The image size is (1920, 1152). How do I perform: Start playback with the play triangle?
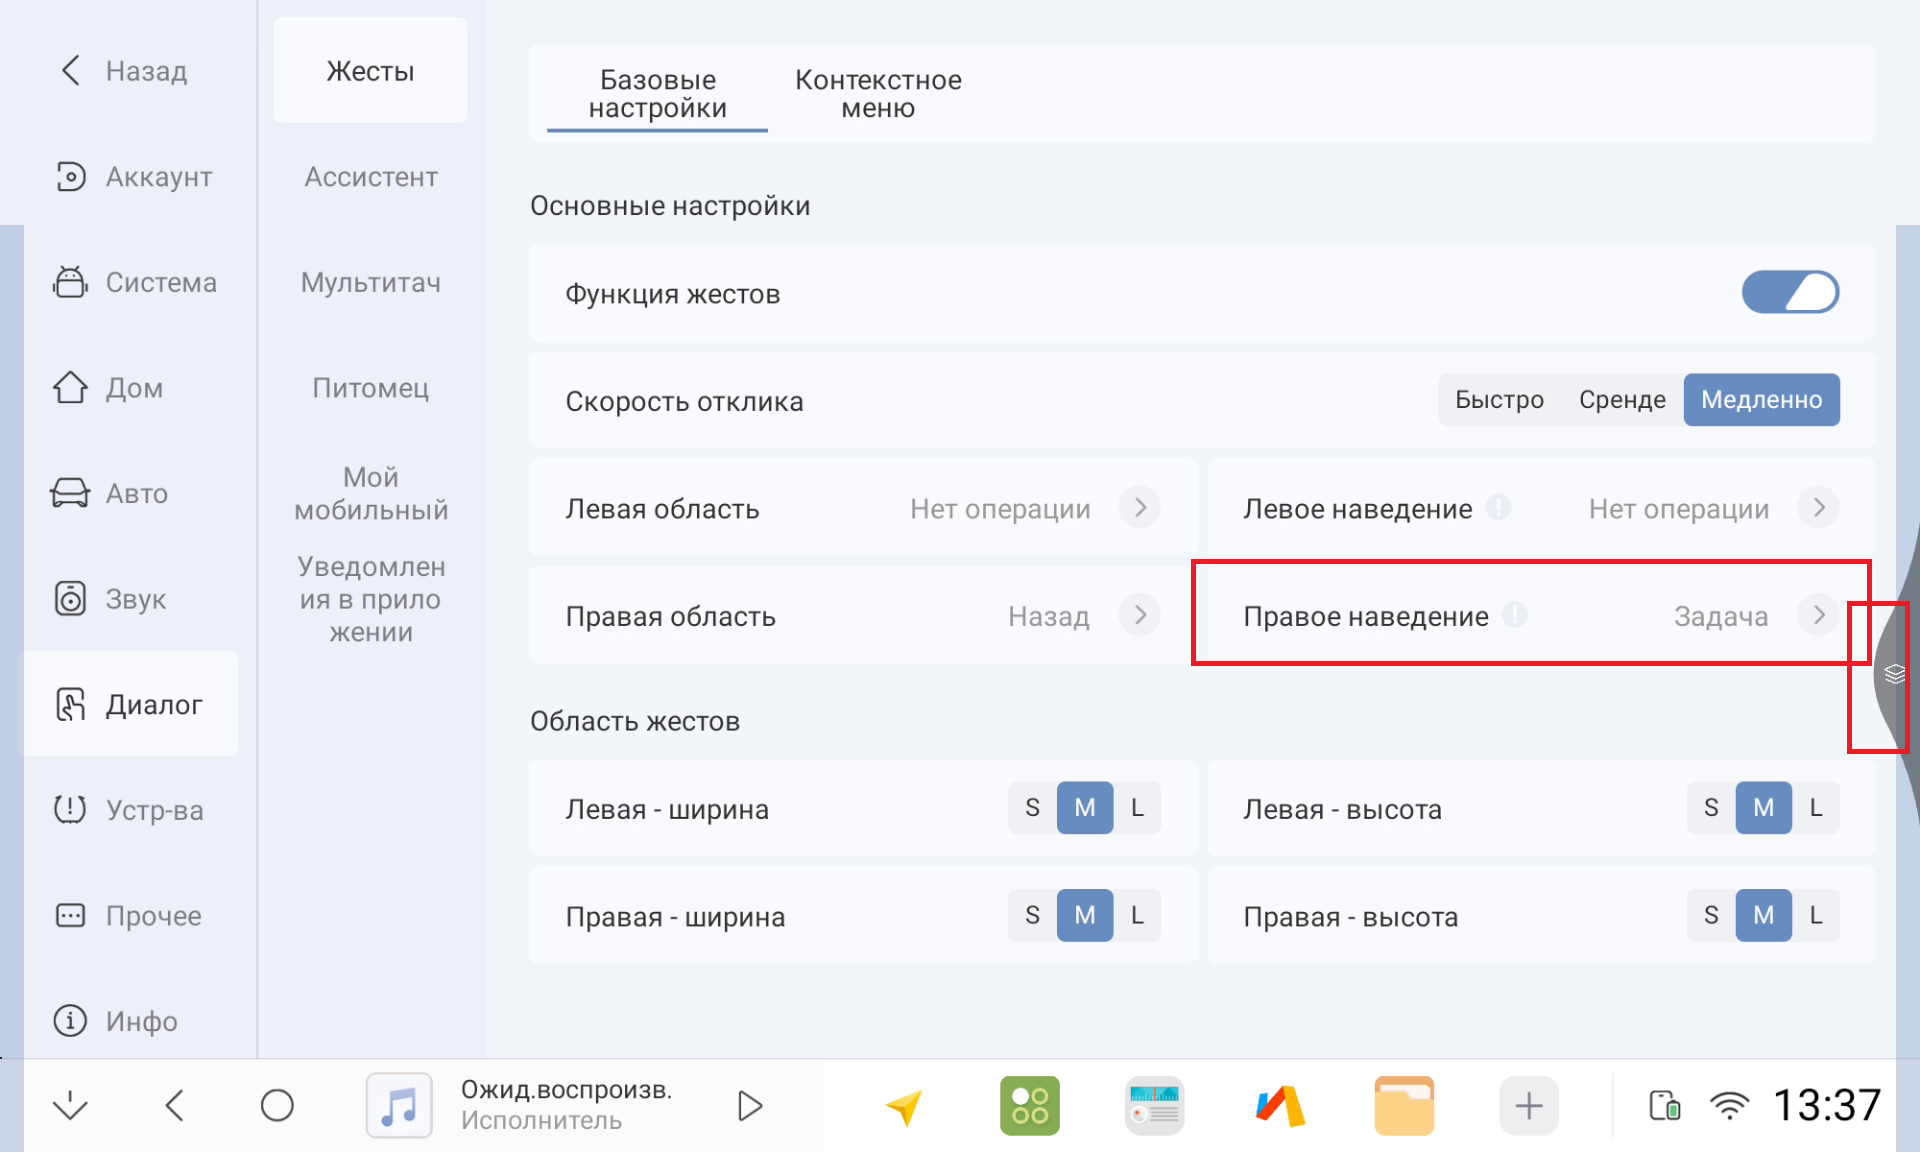tap(750, 1105)
